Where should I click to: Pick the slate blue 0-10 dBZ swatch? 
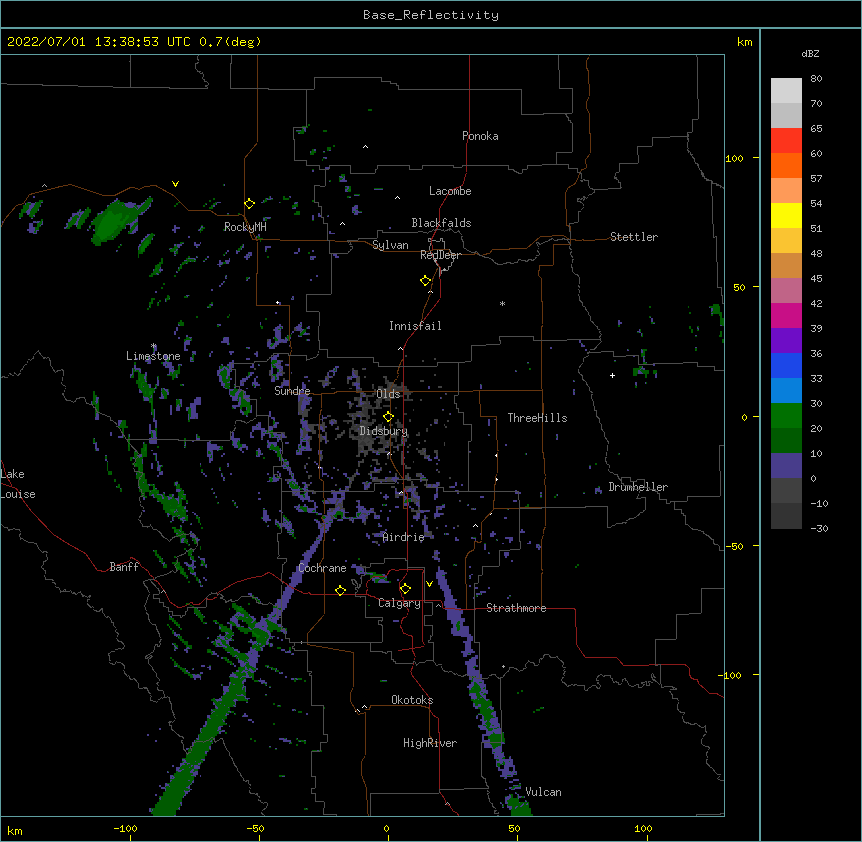[x=786, y=466]
